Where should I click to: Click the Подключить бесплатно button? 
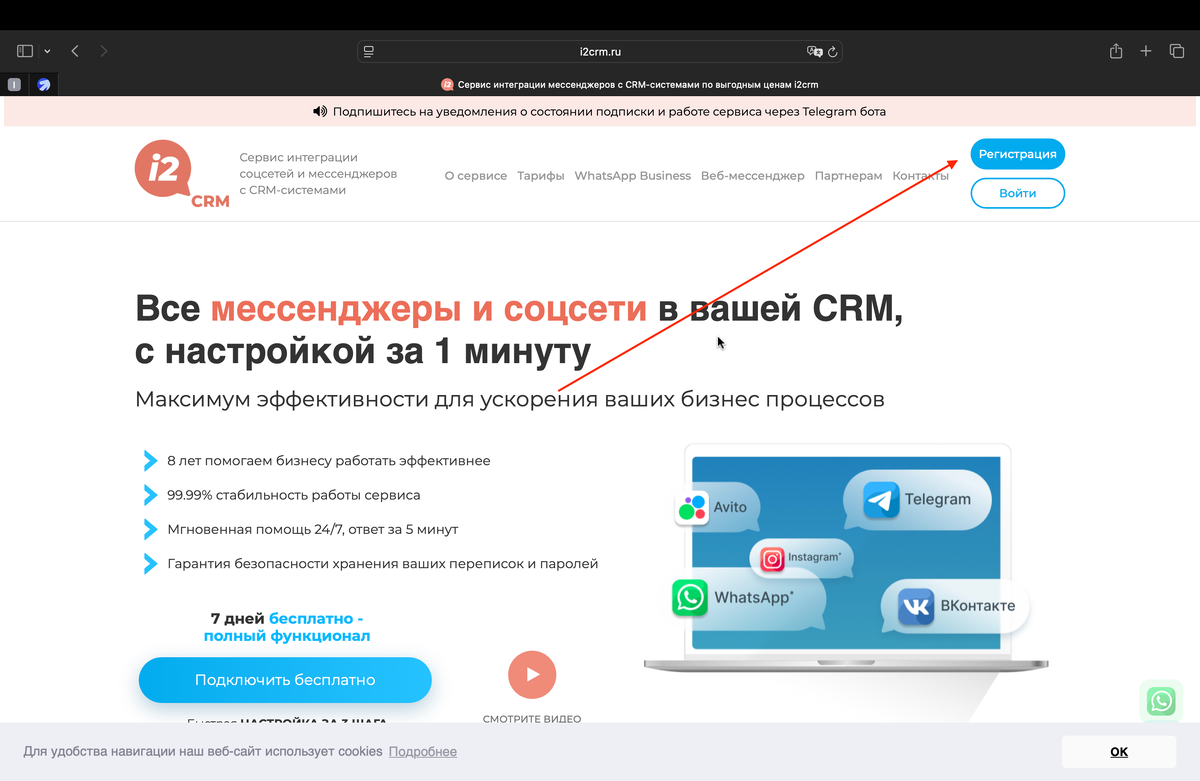coord(285,679)
